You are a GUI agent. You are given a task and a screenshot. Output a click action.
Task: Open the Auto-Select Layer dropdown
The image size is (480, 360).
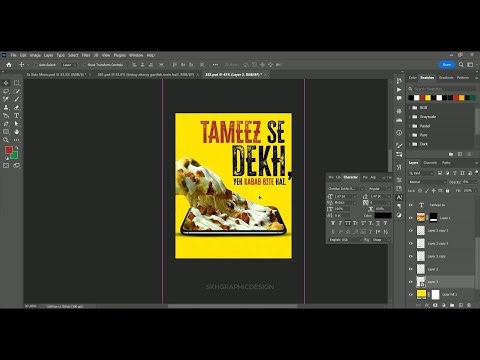(x=69, y=65)
